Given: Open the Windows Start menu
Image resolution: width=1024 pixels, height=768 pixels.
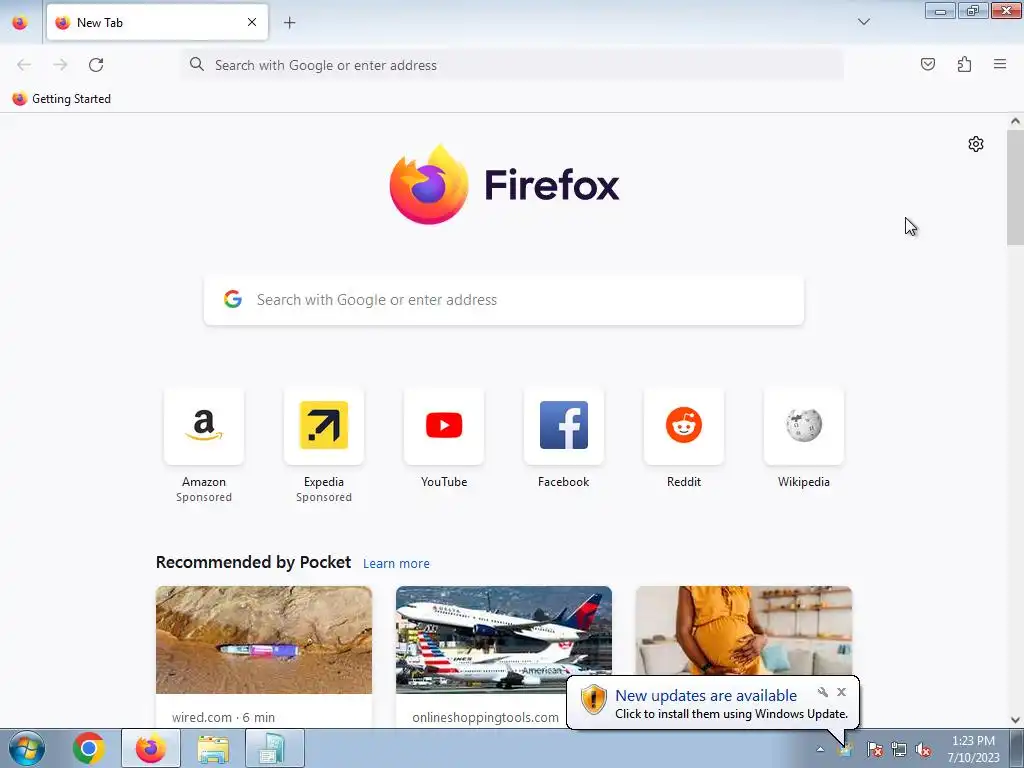Looking at the screenshot, I should pos(27,748).
